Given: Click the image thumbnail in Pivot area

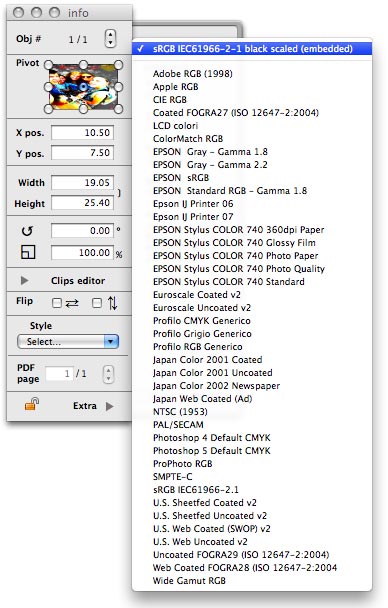Looking at the screenshot, I should pos(83,87).
